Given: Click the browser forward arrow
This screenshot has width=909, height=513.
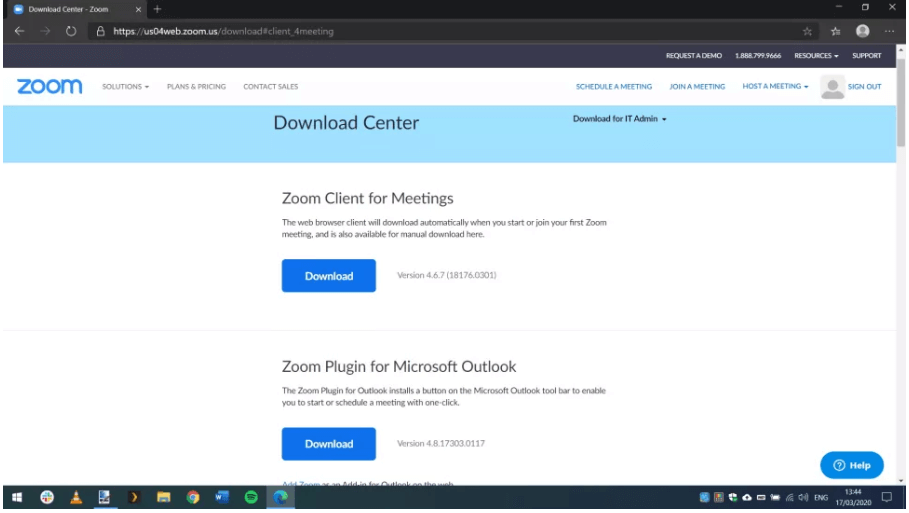Looking at the screenshot, I should pyautogui.click(x=45, y=31).
